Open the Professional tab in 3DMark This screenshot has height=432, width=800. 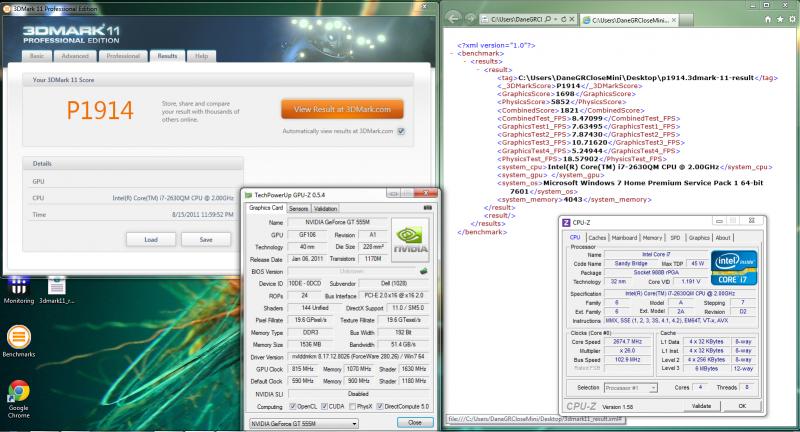point(123,56)
